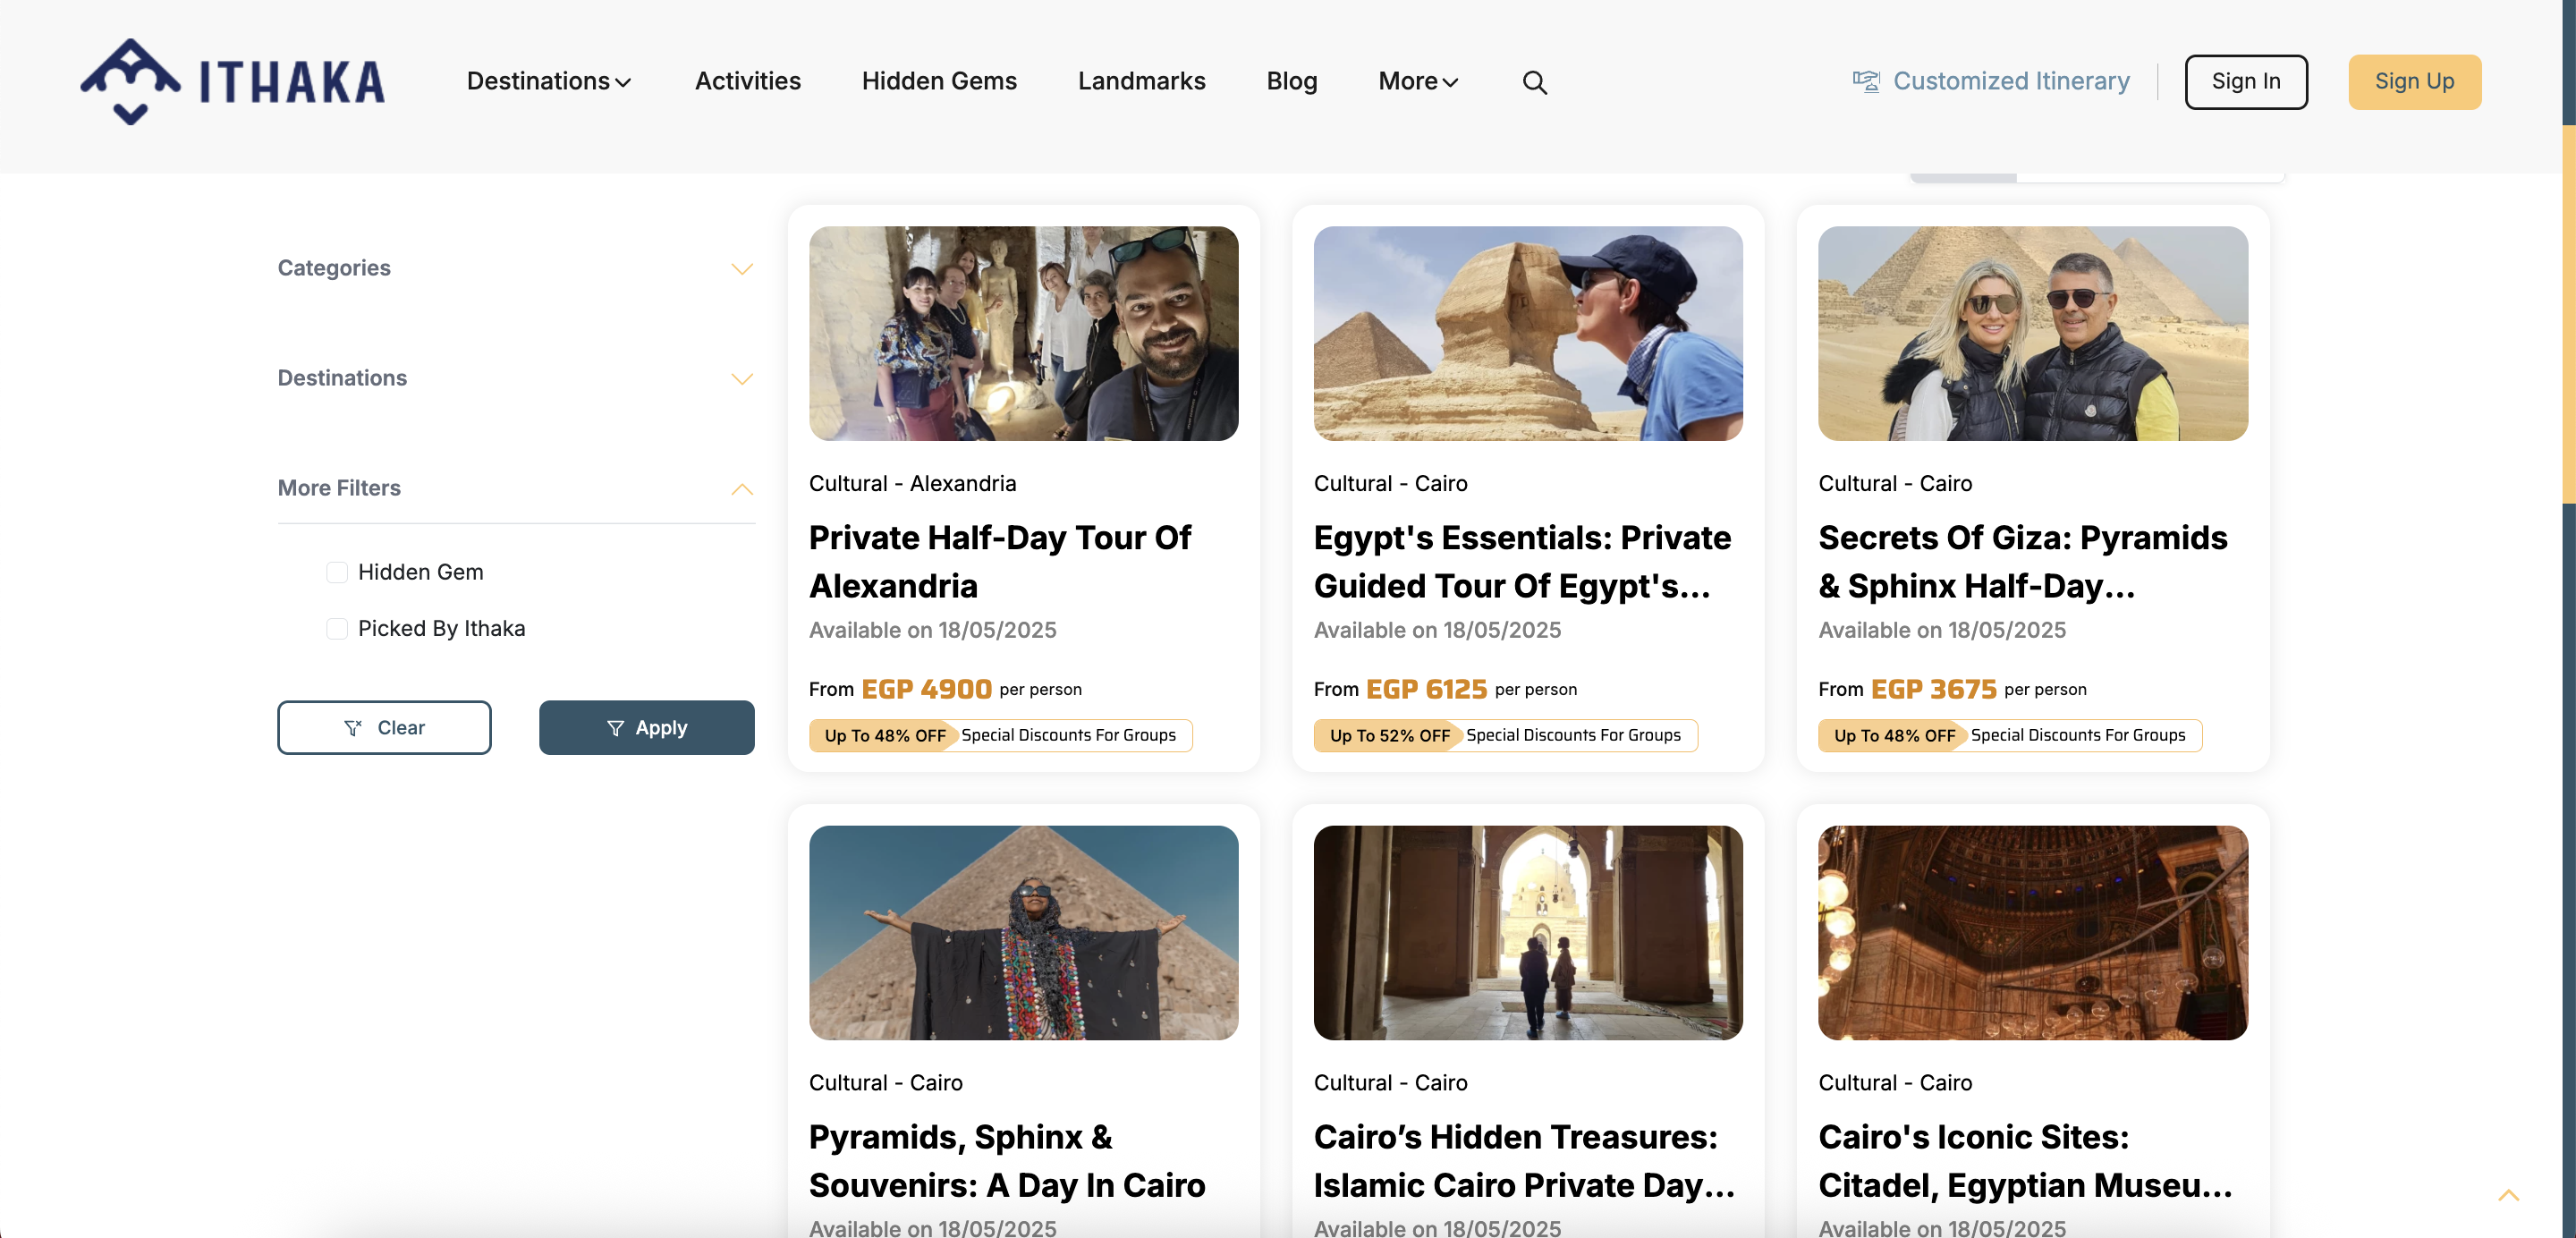This screenshot has height=1238, width=2576.
Task: Click the scroll-to-top arrow icon
Action: pos(2508,1195)
